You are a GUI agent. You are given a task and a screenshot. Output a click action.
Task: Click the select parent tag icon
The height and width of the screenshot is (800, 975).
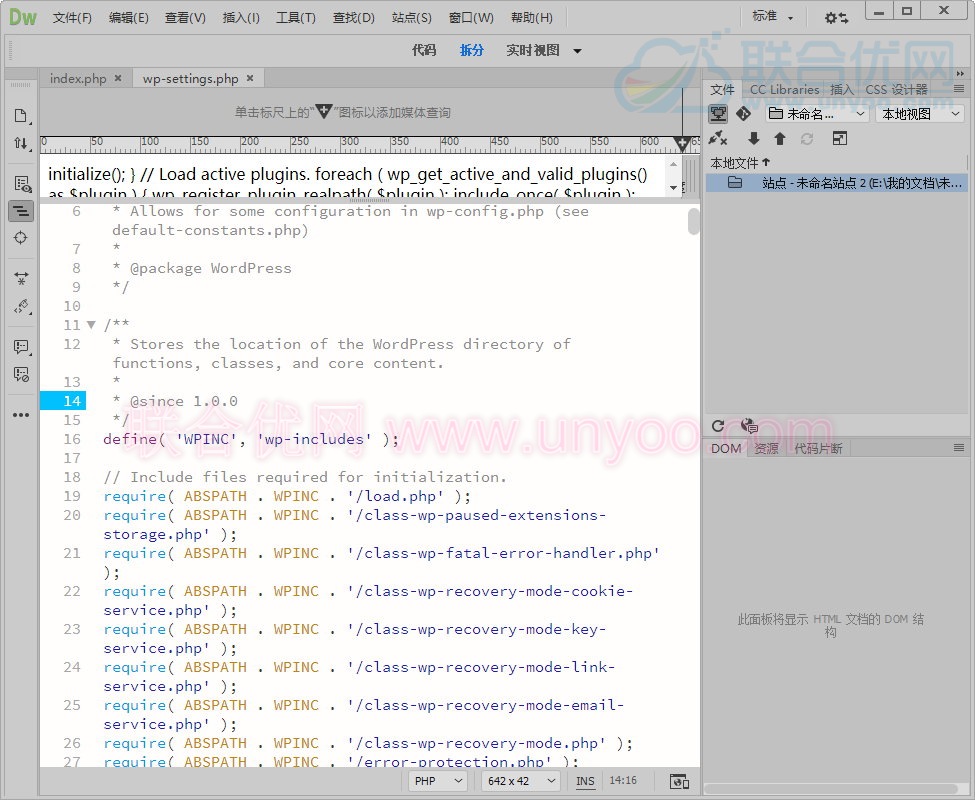21,306
